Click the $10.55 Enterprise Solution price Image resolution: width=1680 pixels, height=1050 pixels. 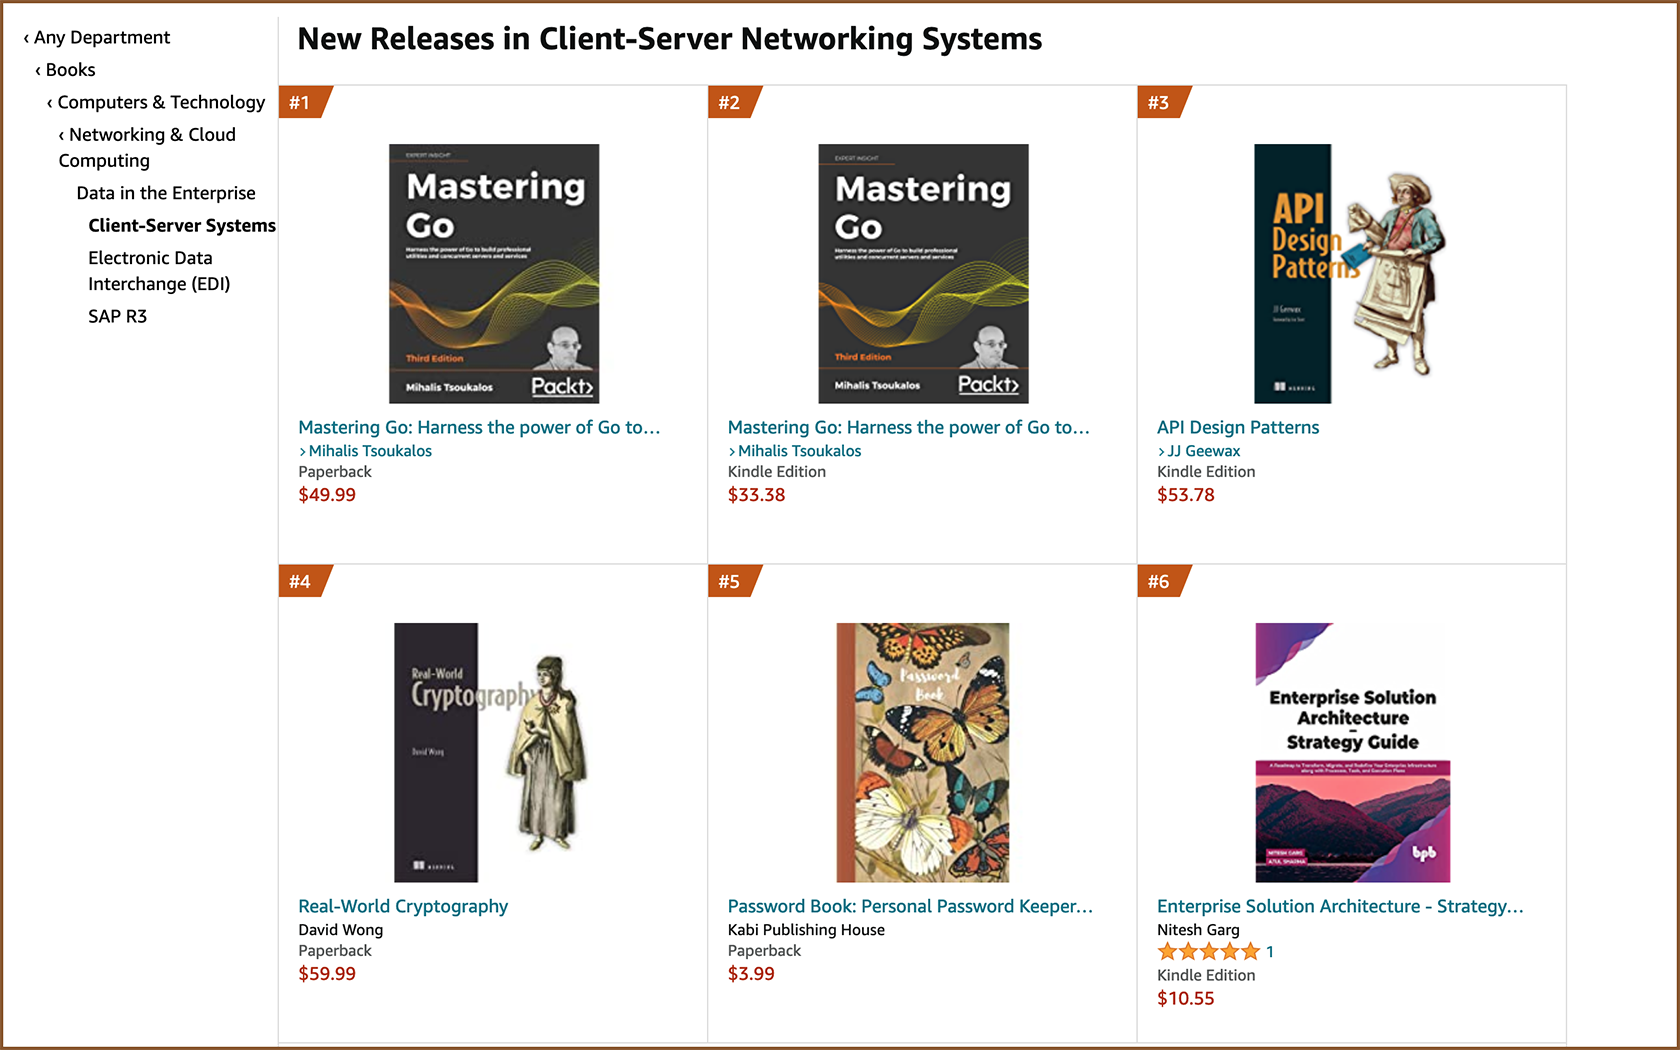[x=1186, y=998]
